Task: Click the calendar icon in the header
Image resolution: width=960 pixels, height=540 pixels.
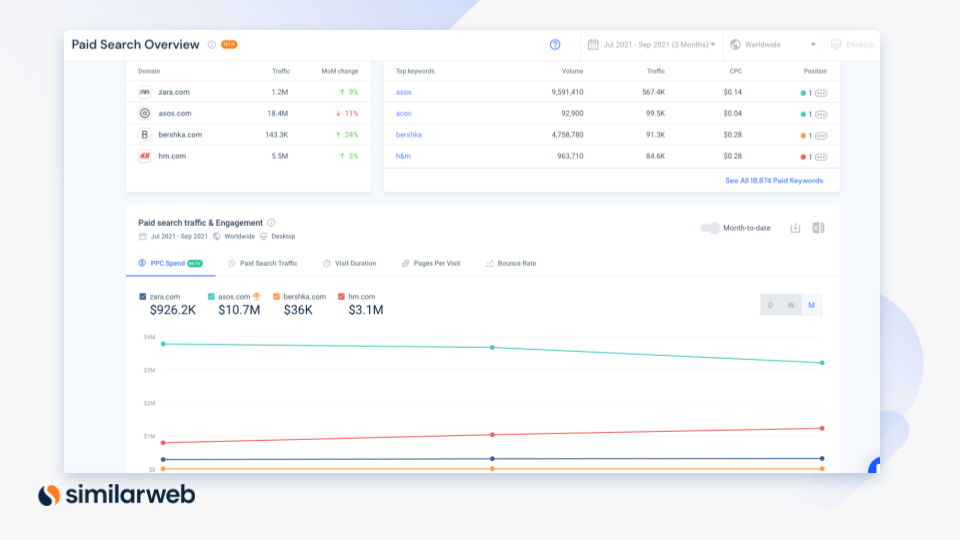Action: (593, 44)
